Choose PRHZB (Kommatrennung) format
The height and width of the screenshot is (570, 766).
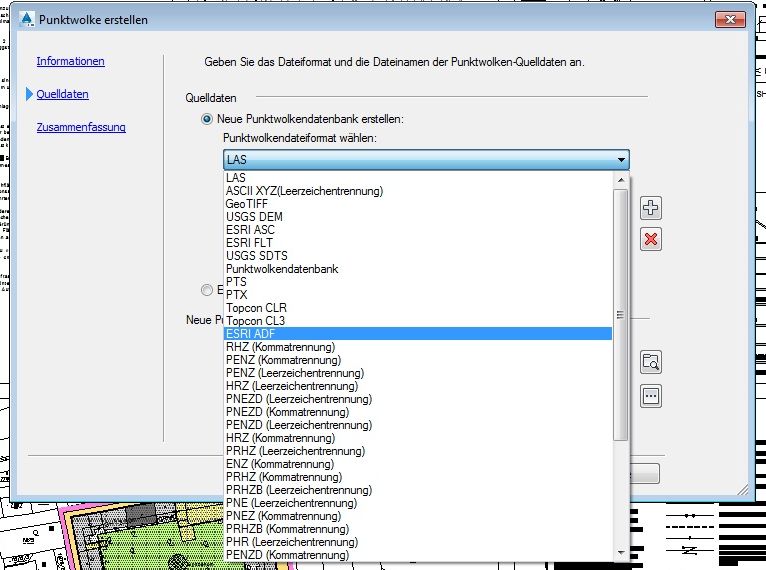tap(418, 529)
